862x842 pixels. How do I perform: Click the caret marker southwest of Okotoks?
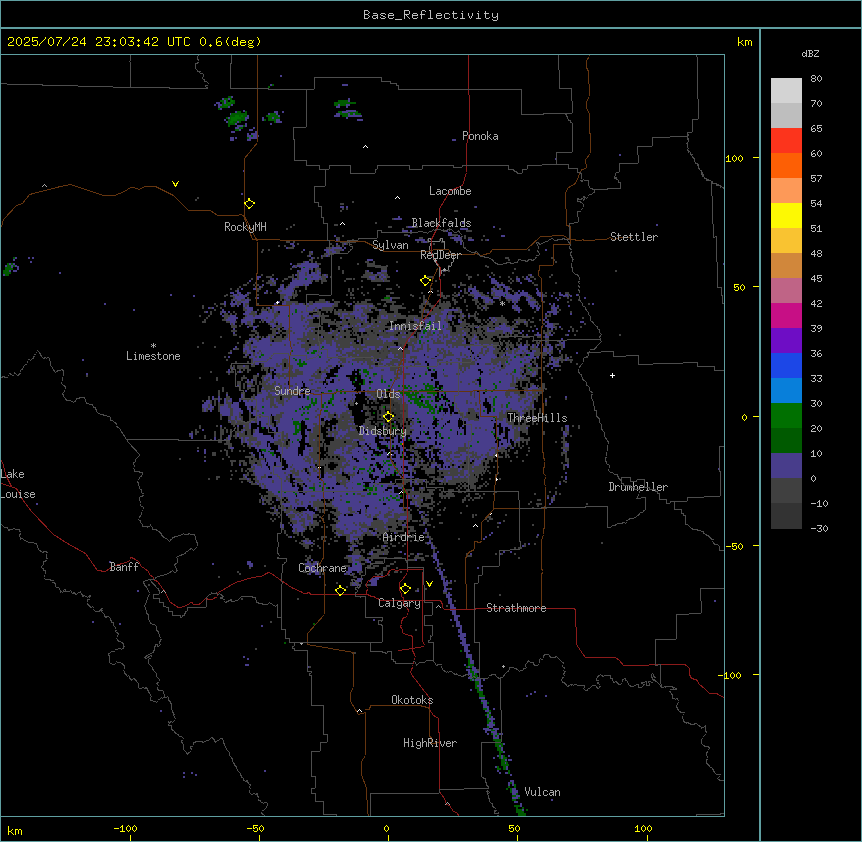[360, 711]
